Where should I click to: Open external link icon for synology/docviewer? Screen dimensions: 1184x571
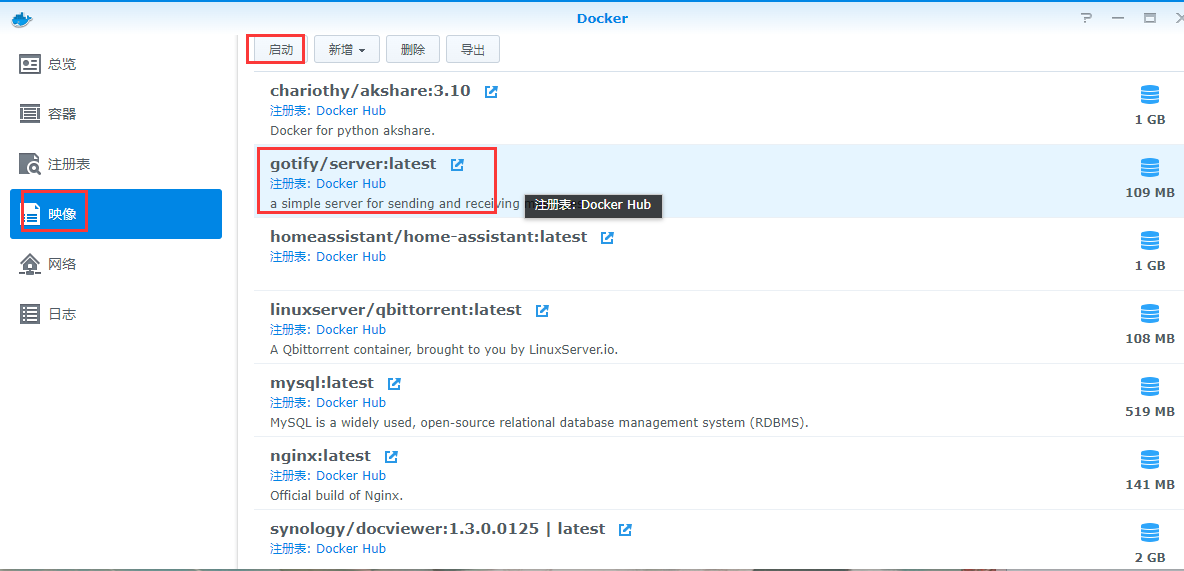click(x=625, y=529)
